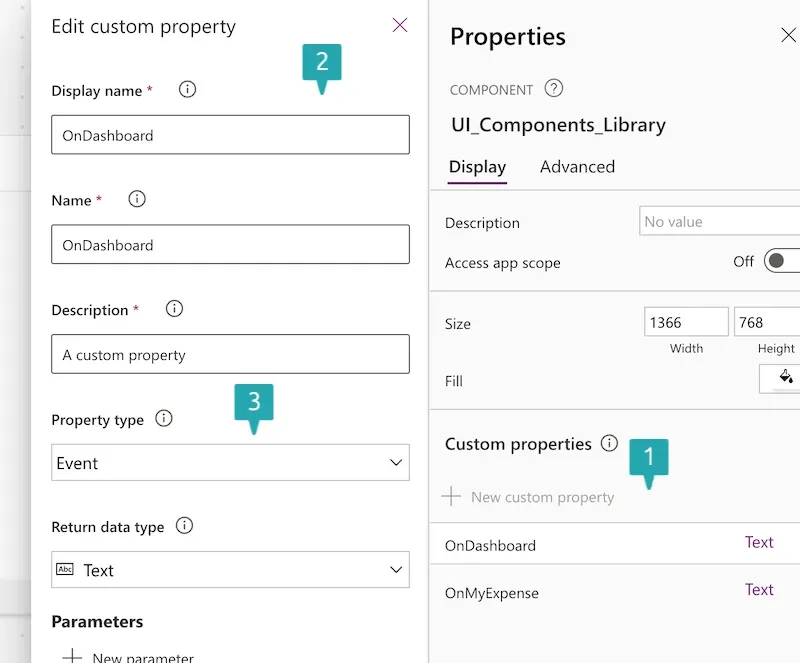800x663 pixels.
Task: Click the Abc text type icon
Action: (65, 569)
